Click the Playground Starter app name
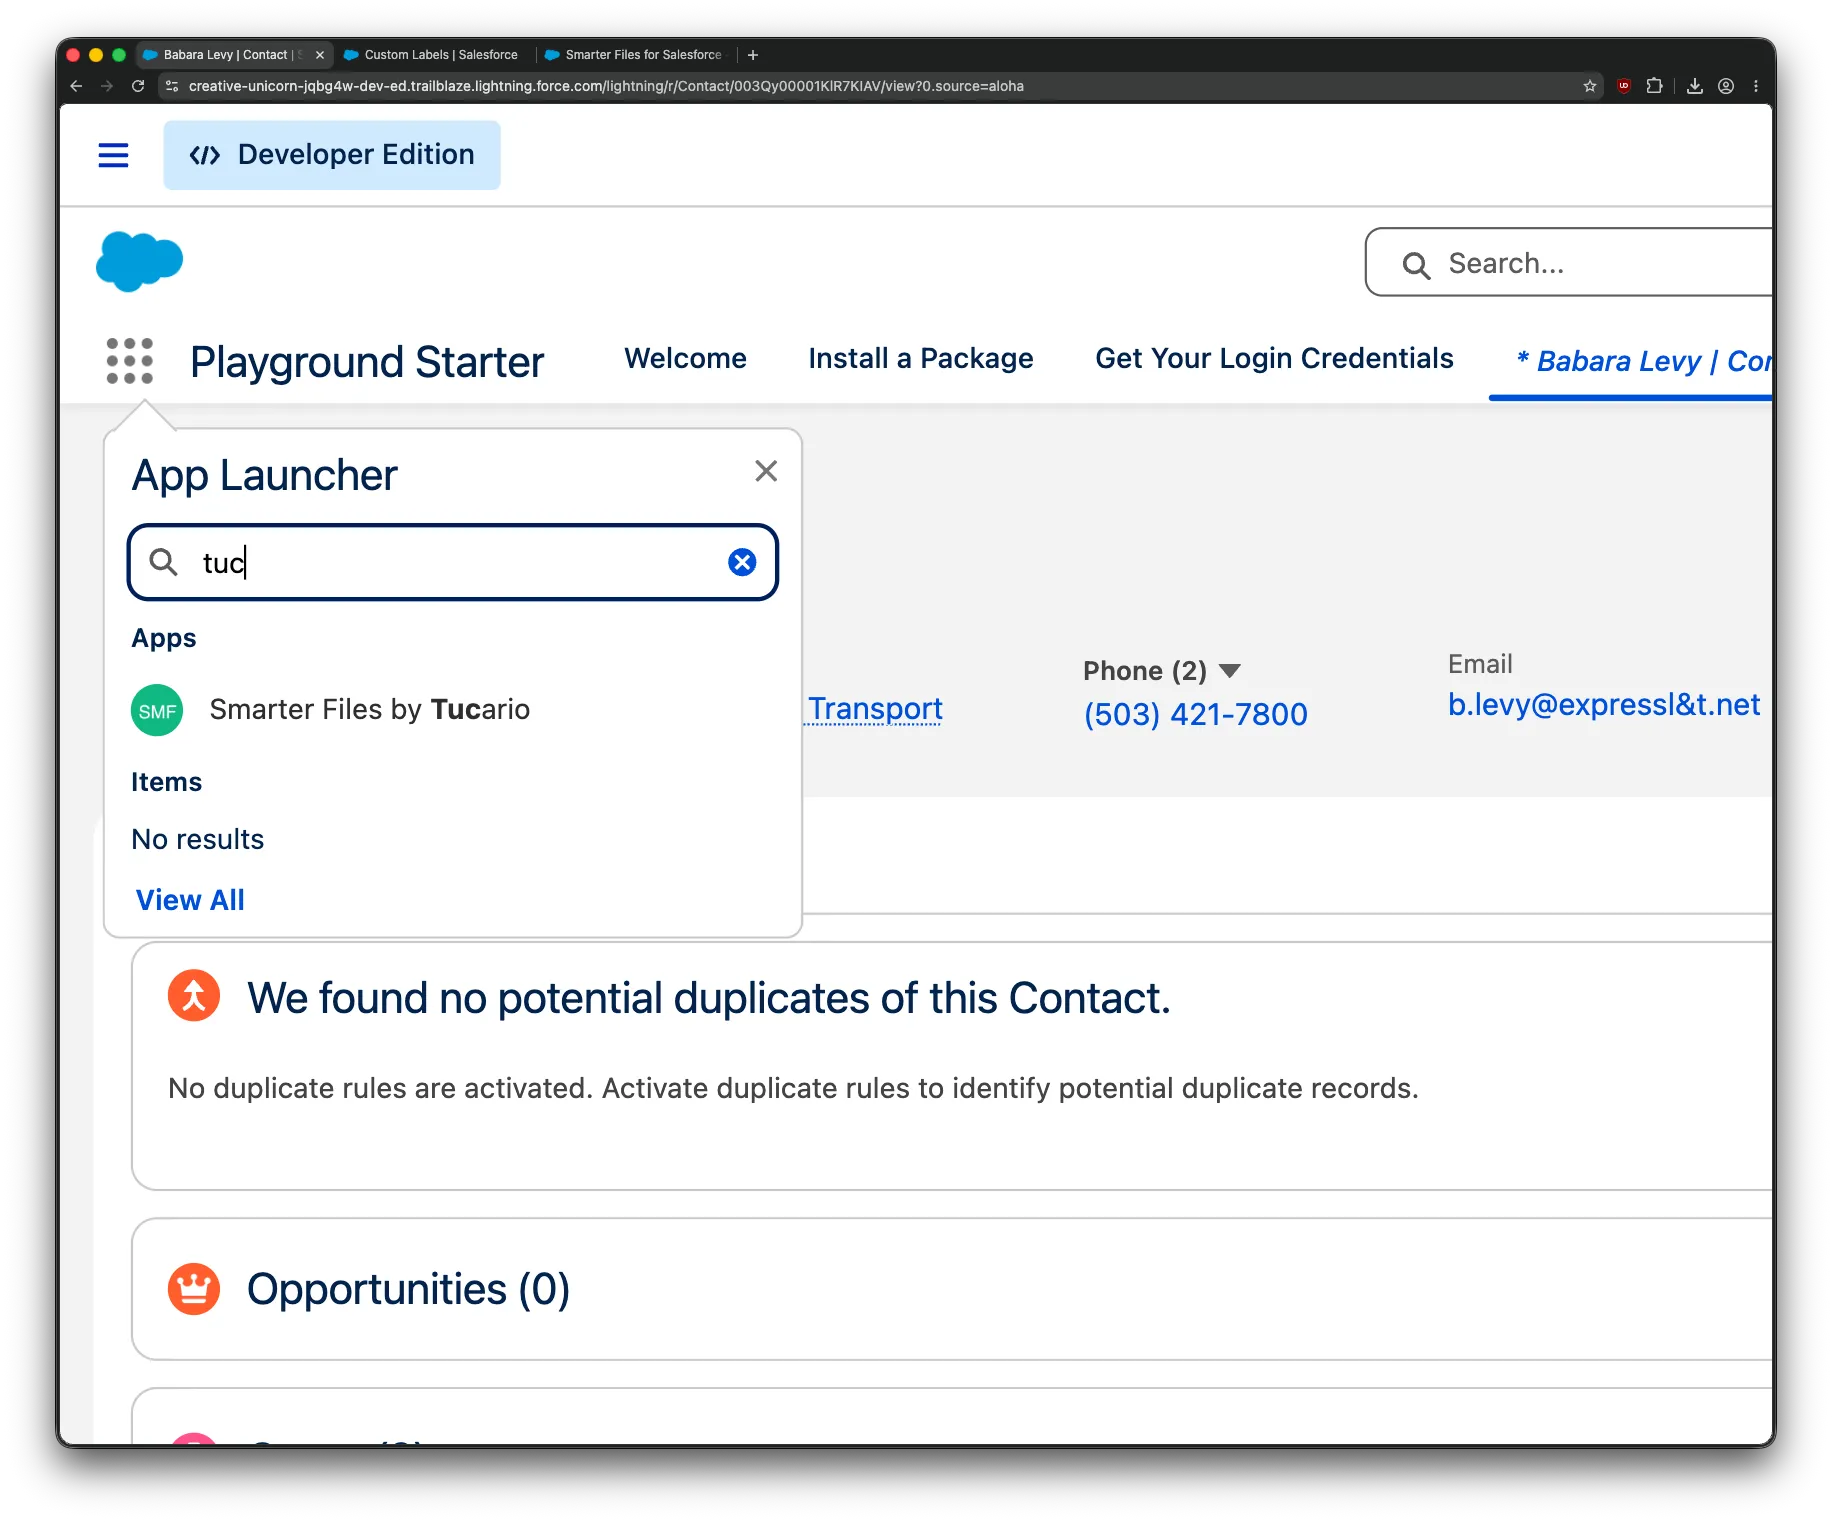Image resolution: width=1832 pixels, height=1522 pixels. click(x=367, y=361)
